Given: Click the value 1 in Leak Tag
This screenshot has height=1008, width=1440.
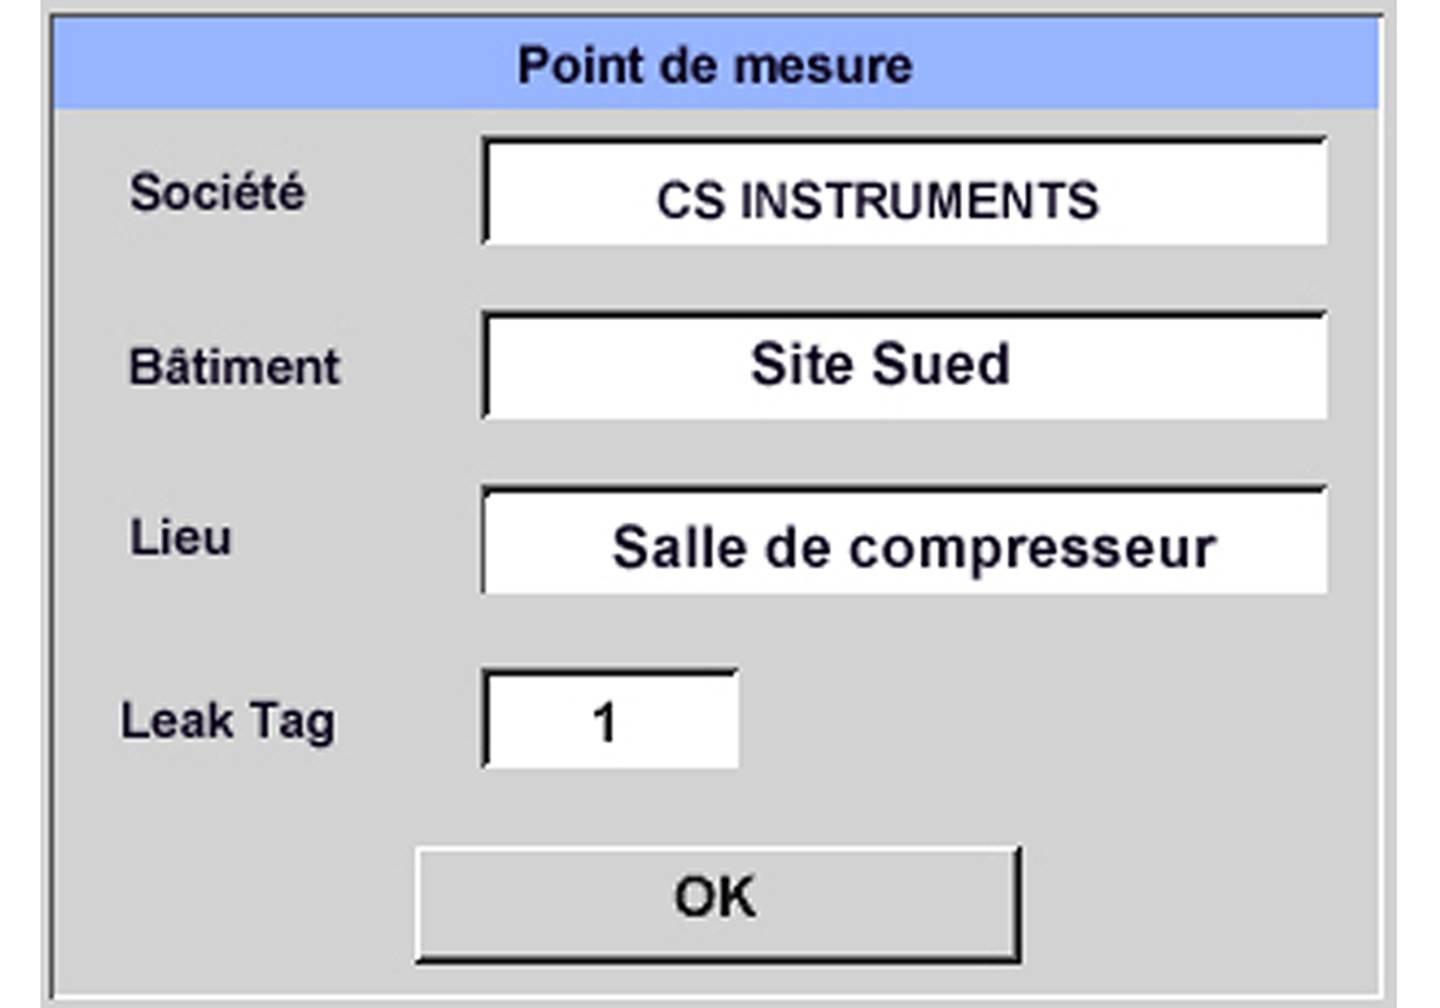Looking at the screenshot, I should tap(604, 722).
